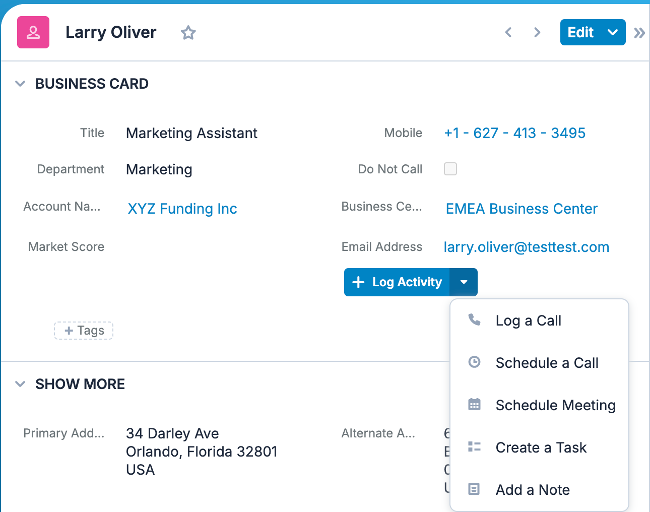Mark Larry Oliver as favorite star
Viewport: 650px width, 512px height.
click(188, 33)
